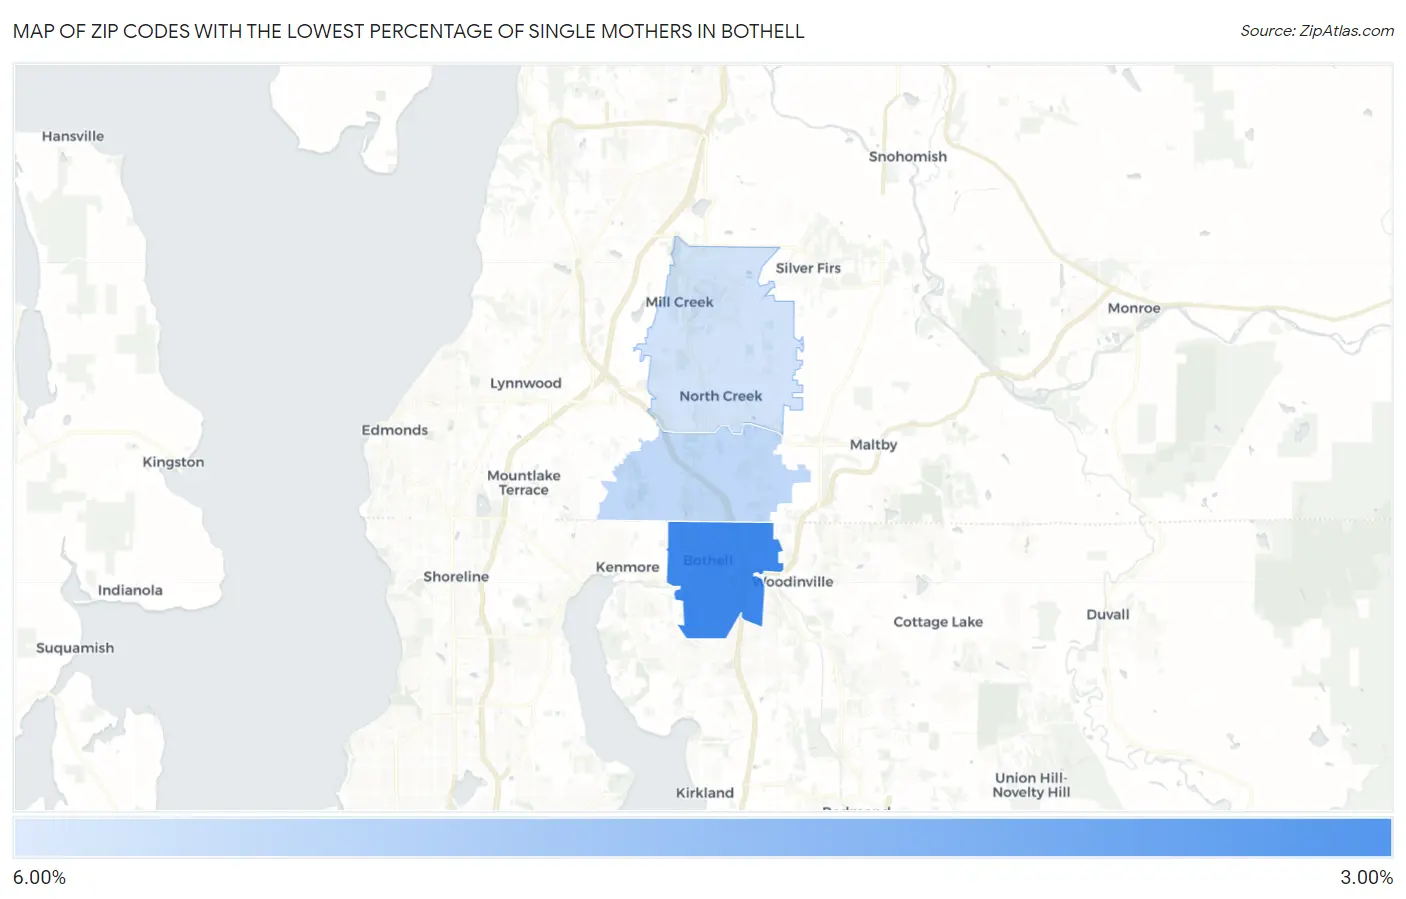
Task: Click the 'North Creek' map label
Action: [721, 396]
